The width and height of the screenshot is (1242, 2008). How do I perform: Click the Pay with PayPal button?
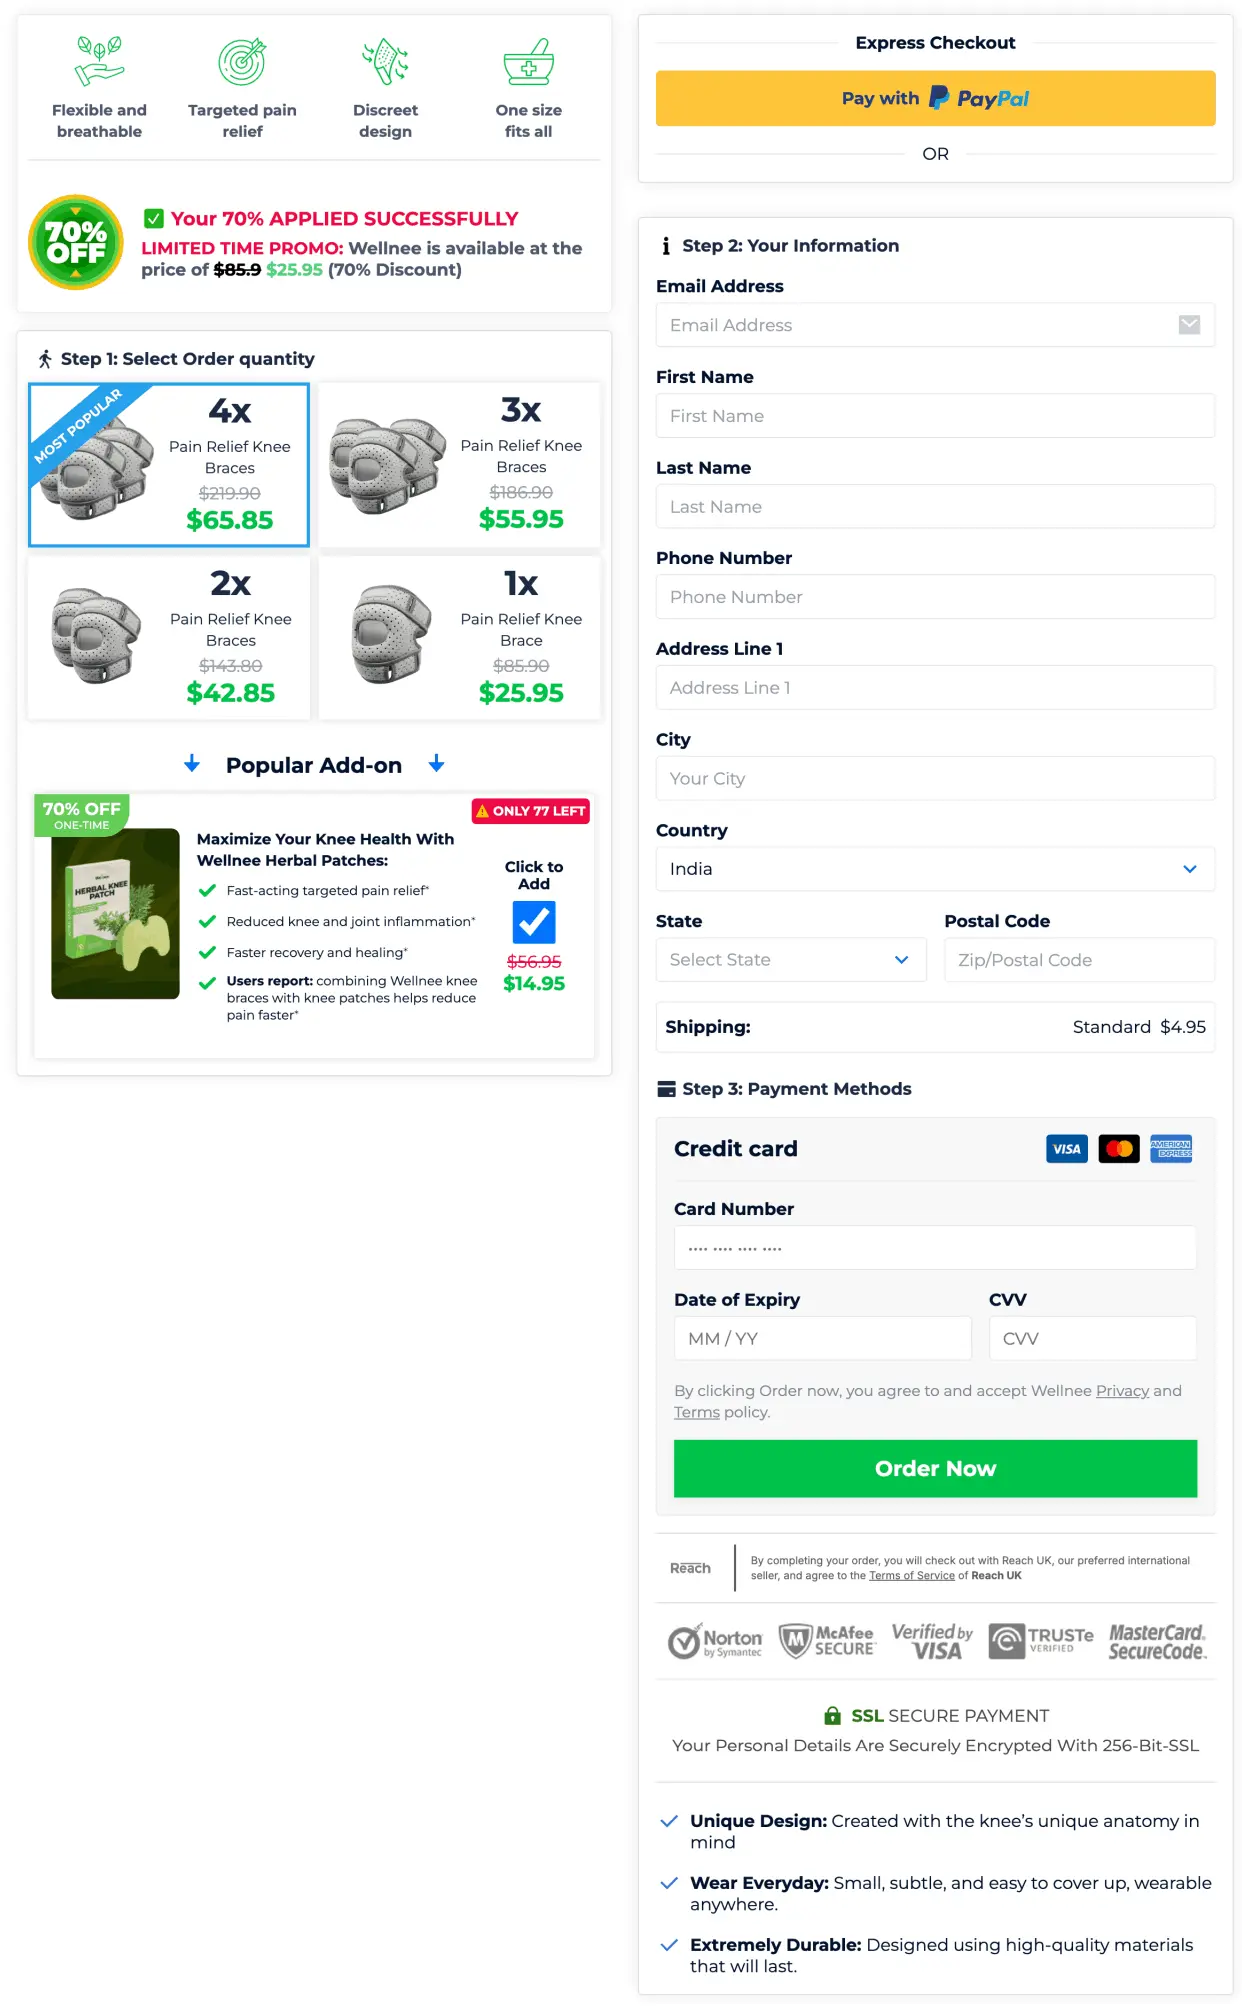coord(935,98)
